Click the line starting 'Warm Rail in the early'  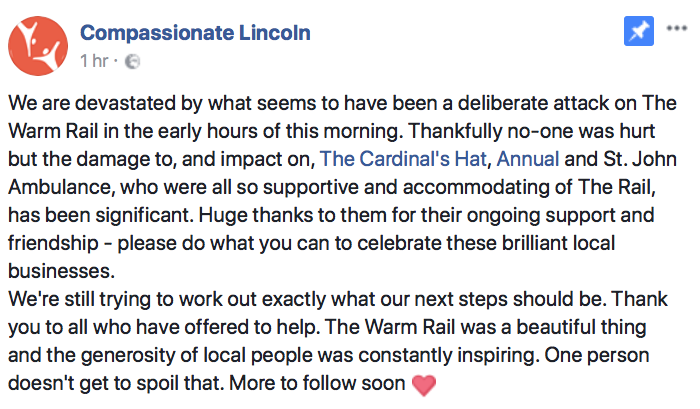tap(331, 131)
